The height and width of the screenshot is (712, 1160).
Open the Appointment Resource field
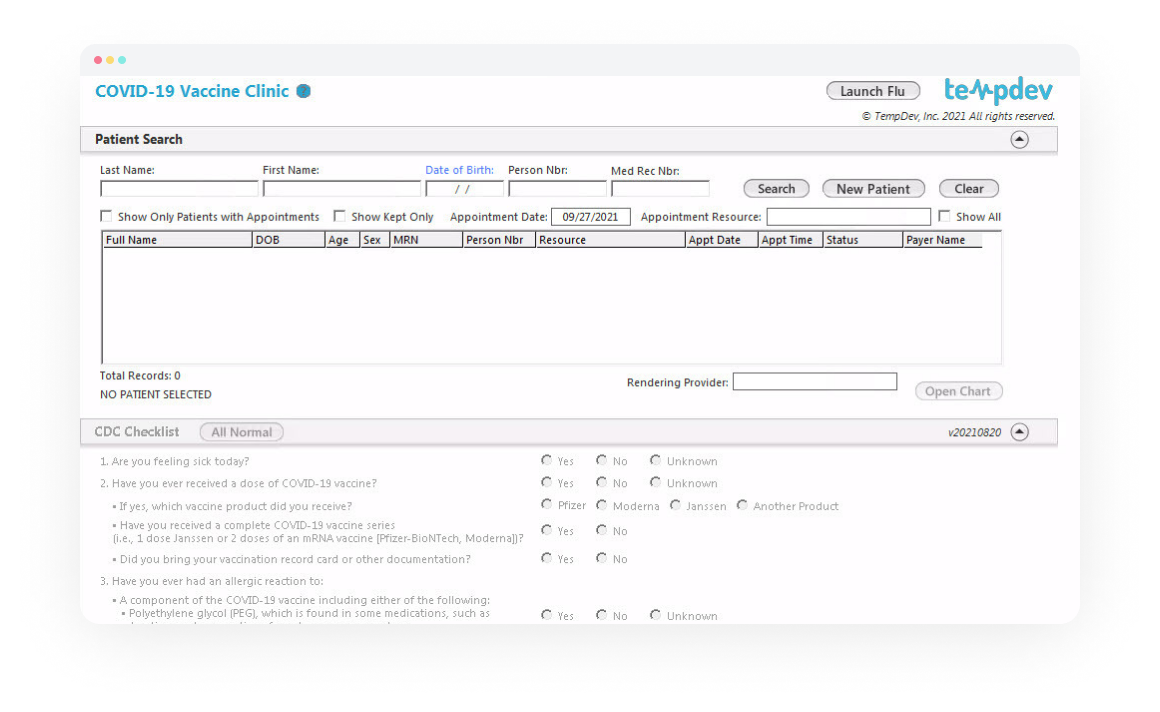[x=848, y=217]
